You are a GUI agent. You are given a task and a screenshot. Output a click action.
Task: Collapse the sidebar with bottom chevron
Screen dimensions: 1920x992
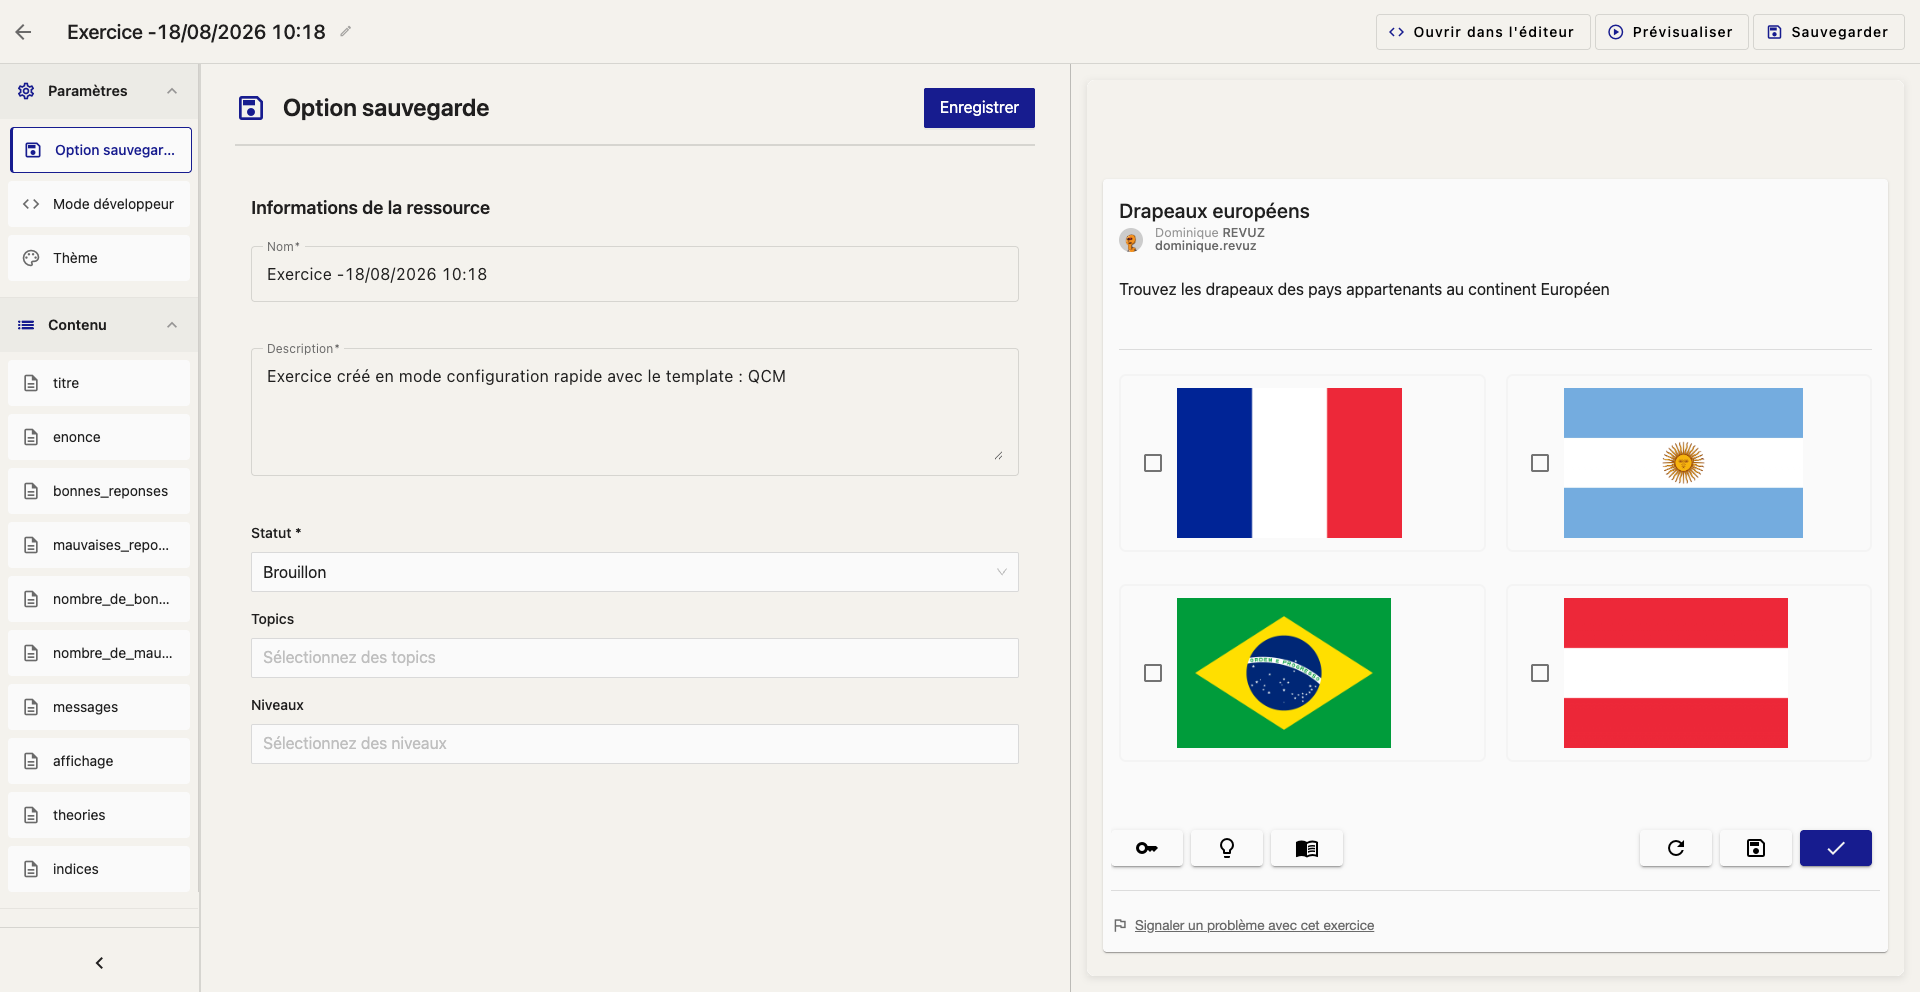click(x=99, y=963)
